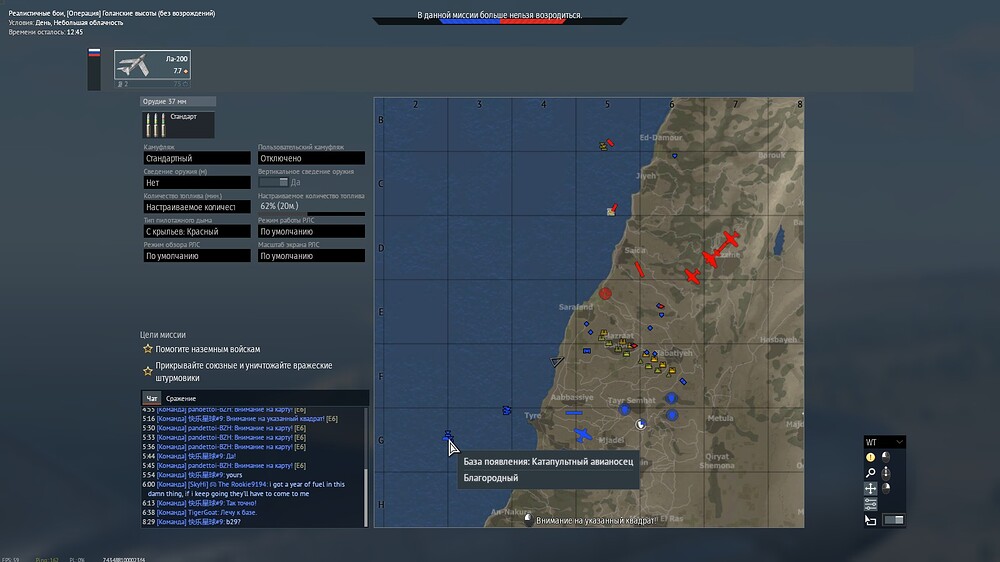1000x562 pixels.
Task: Click 'Времени осталось: 12:45' timer text
Action: point(46,32)
